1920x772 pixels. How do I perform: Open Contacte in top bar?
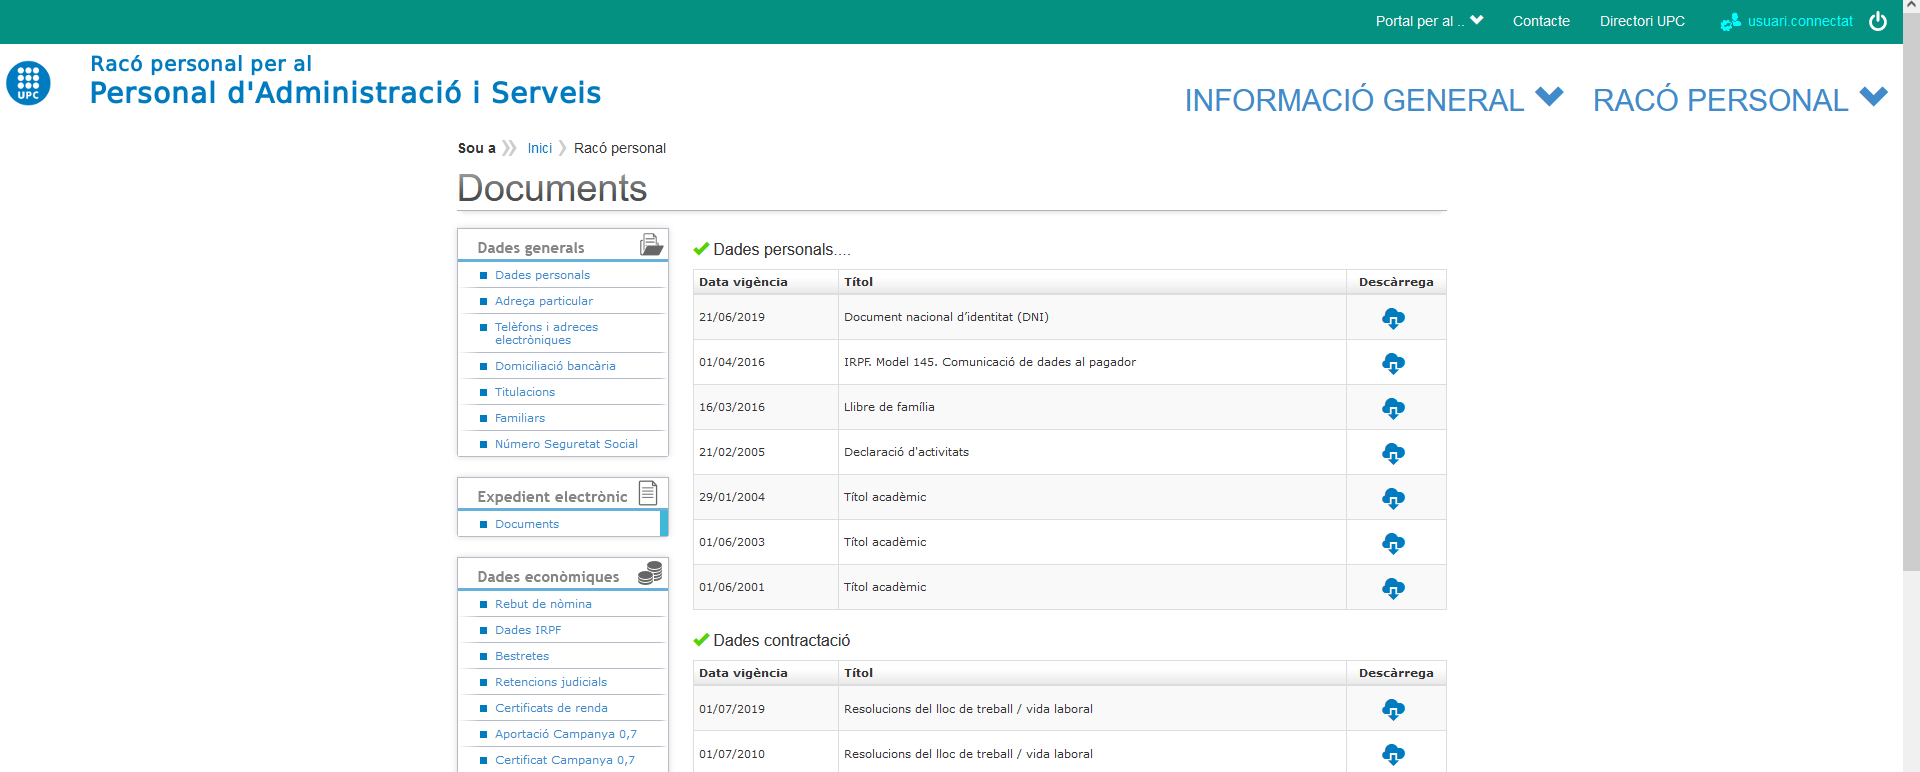[x=1541, y=21]
